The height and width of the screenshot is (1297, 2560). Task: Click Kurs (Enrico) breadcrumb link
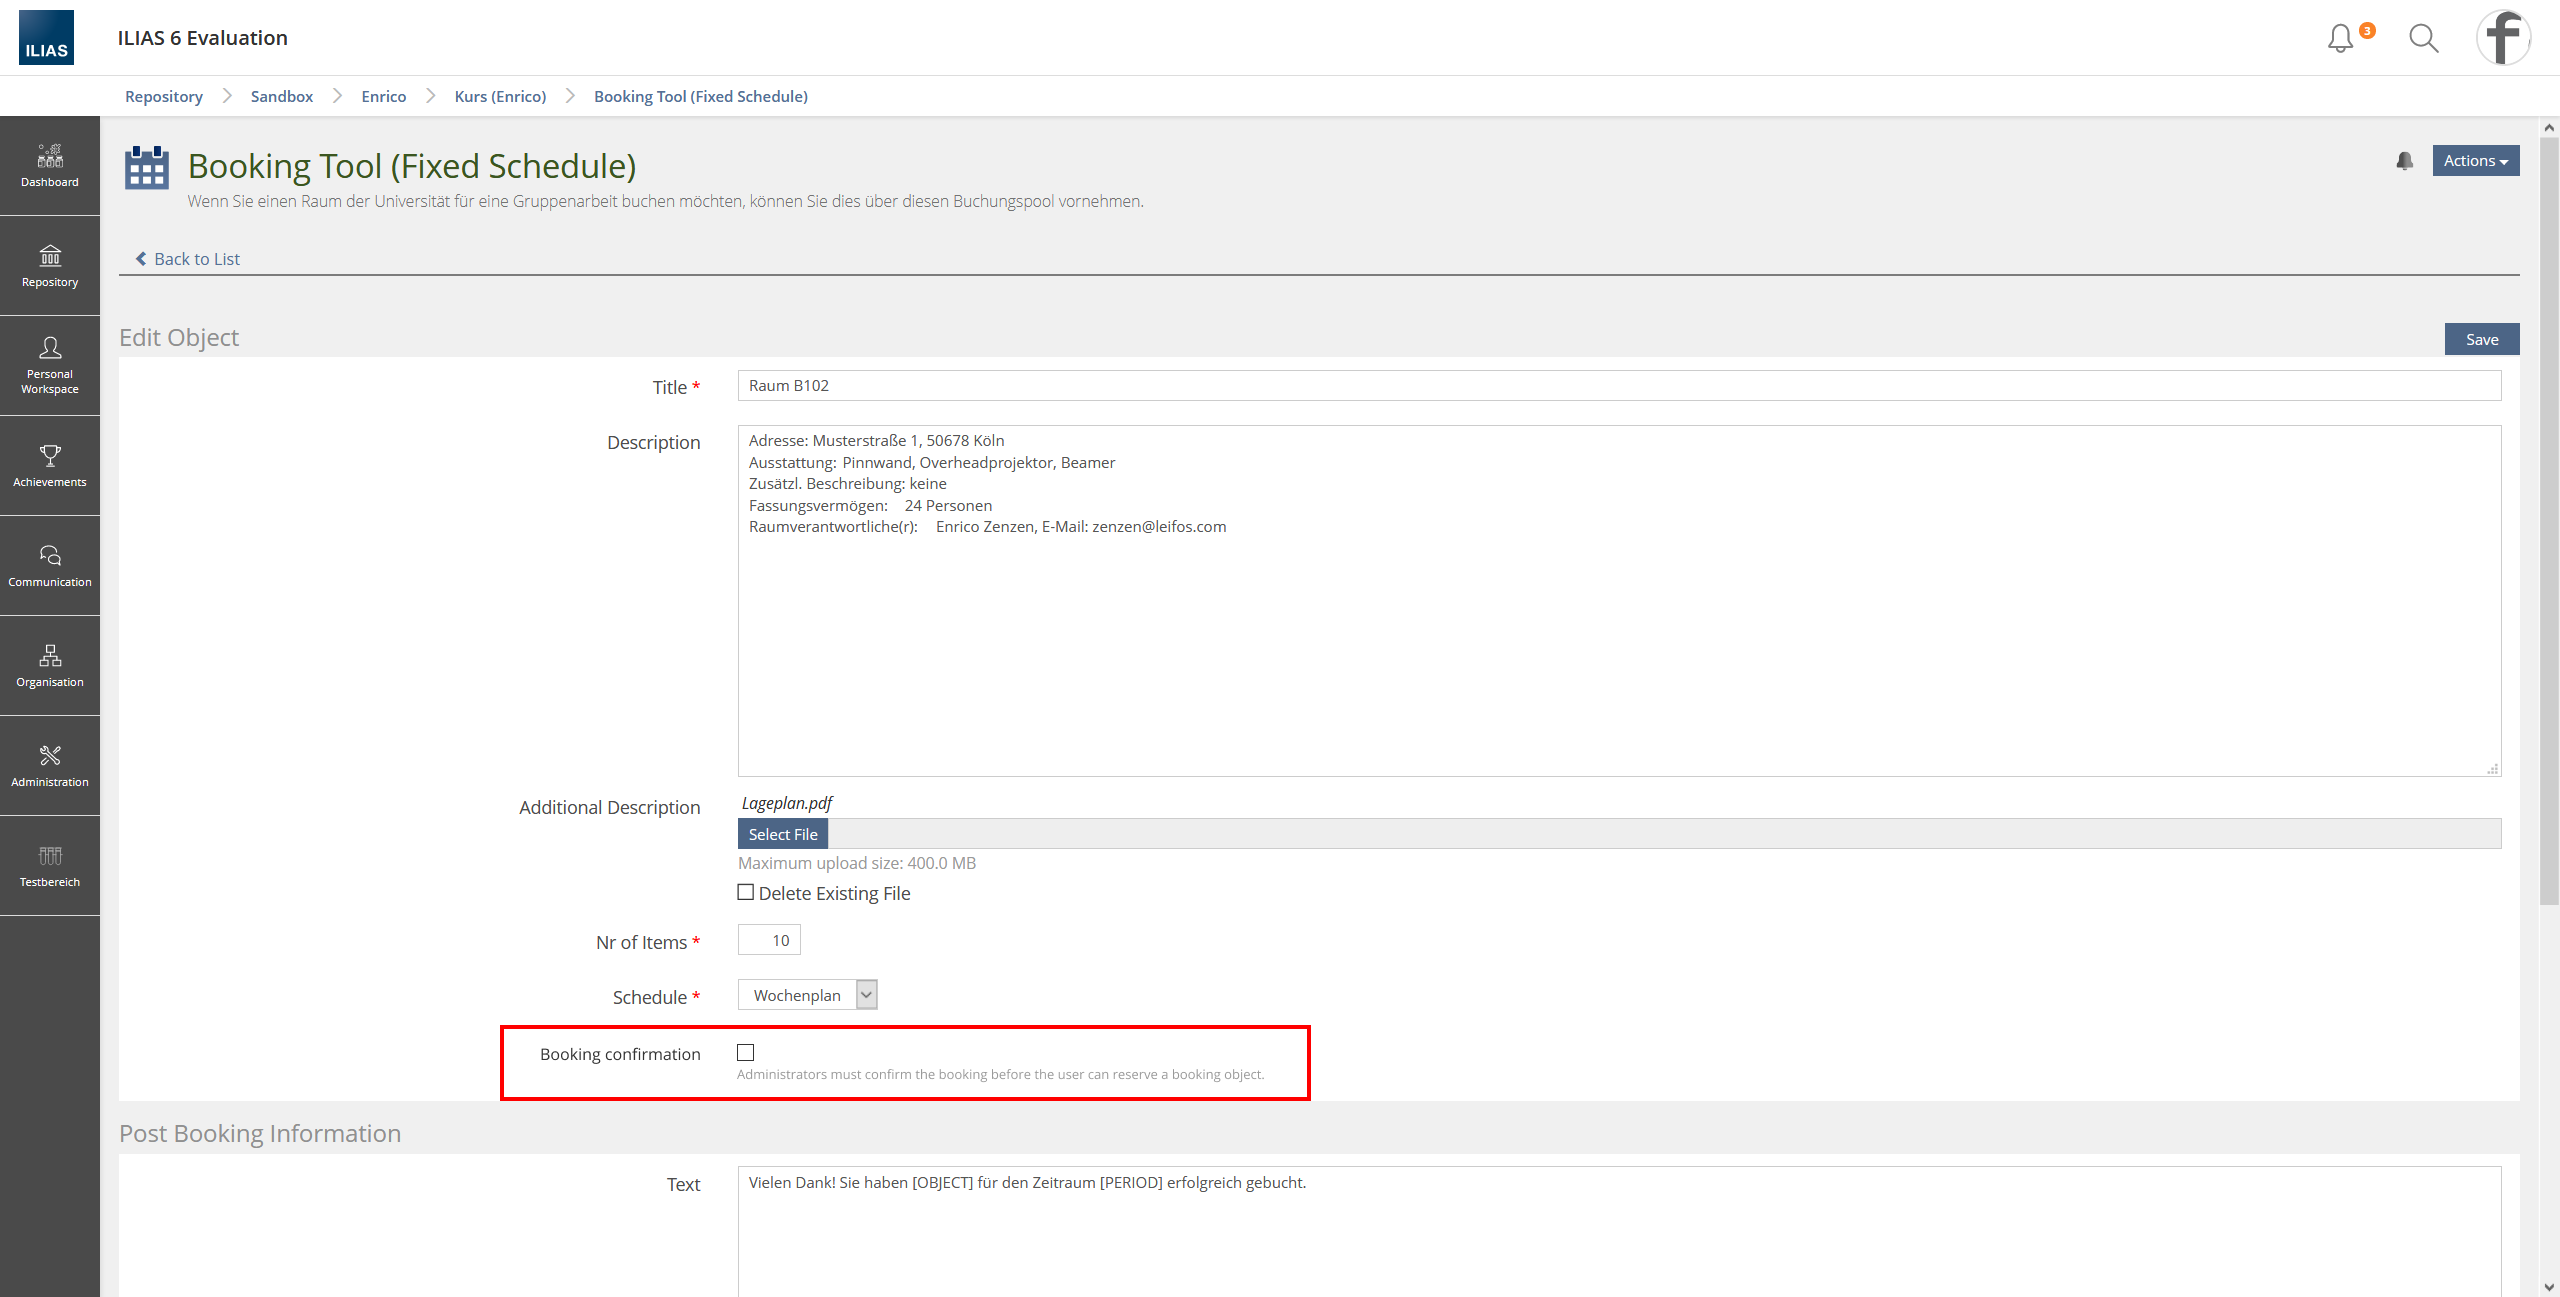click(500, 96)
